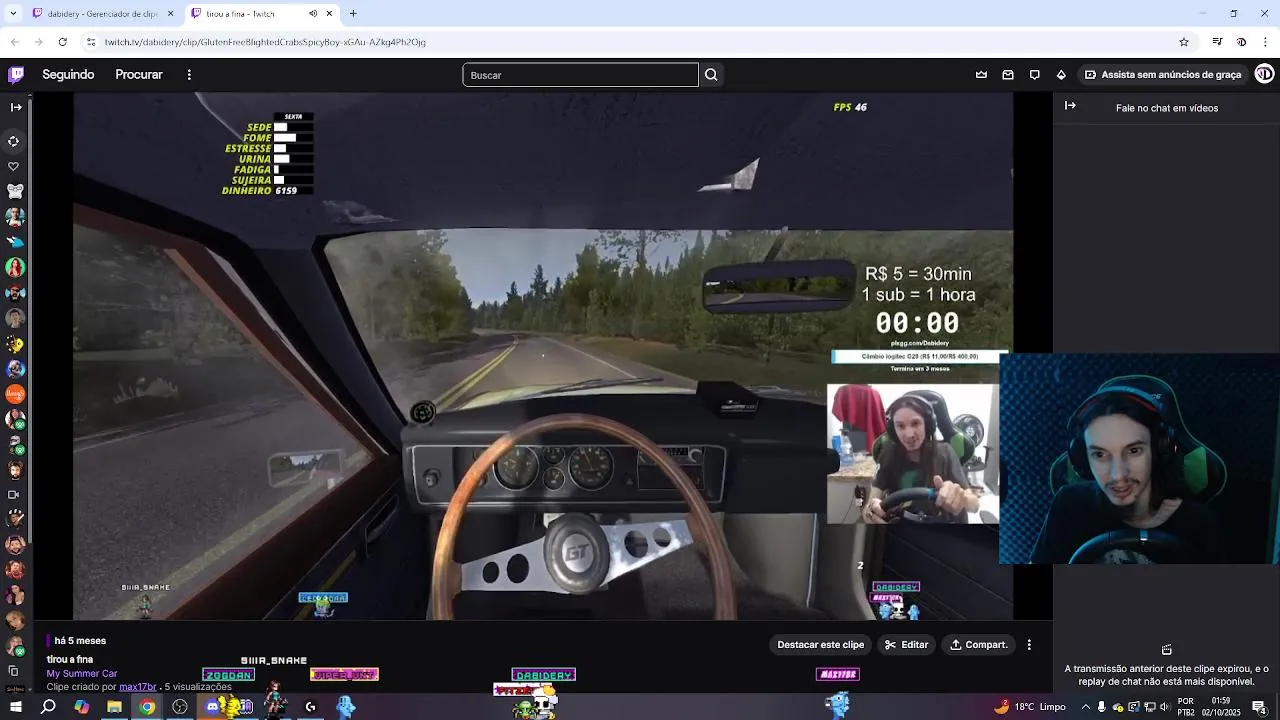Screen dimensions: 1280x720
Task: Open the Seguindo page
Action: pyautogui.click(x=68, y=74)
